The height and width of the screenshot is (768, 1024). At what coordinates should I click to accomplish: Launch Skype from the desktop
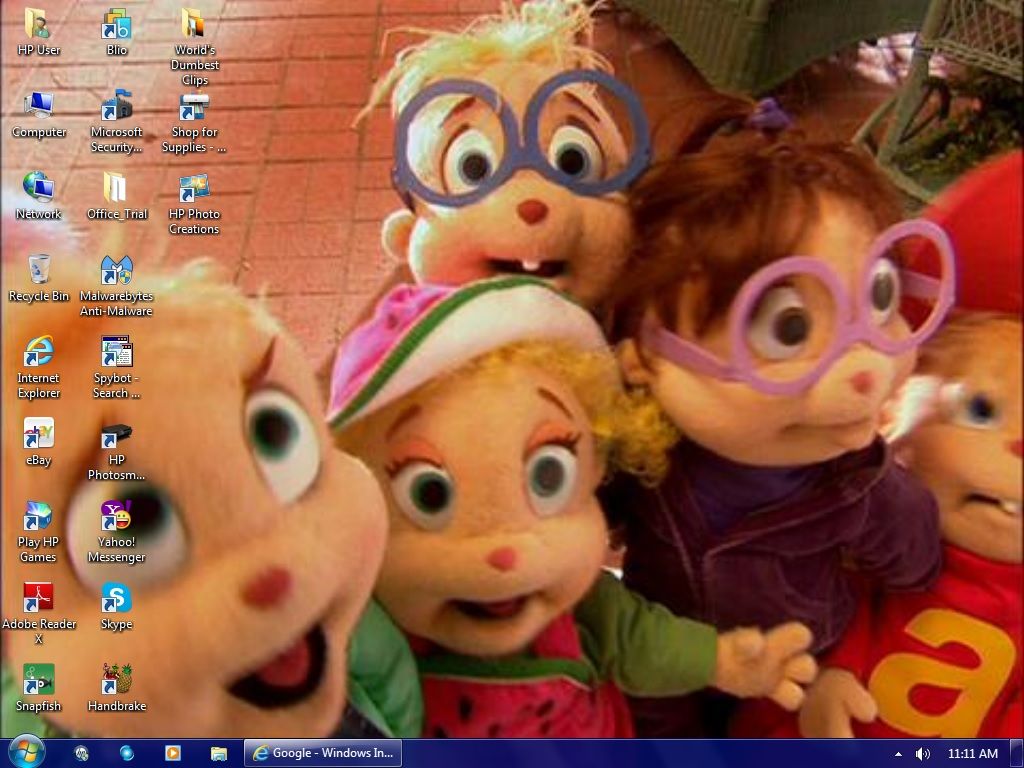coord(116,606)
